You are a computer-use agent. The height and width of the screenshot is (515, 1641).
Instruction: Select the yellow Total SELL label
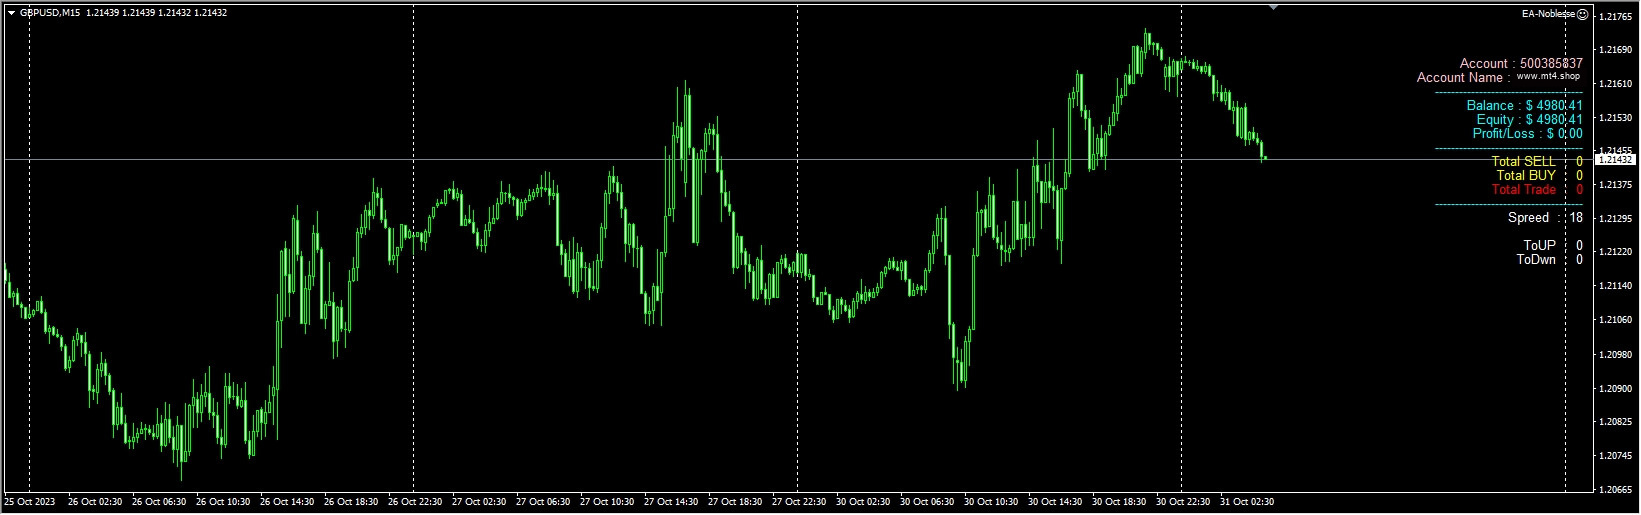pos(1523,161)
